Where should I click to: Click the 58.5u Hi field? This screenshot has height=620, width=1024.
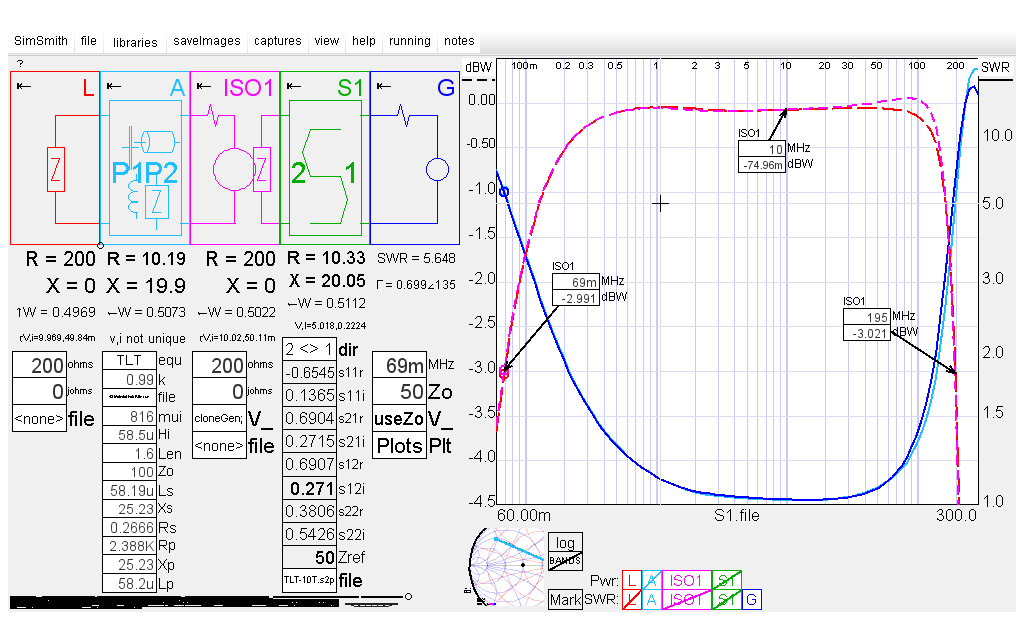(x=129, y=434)
